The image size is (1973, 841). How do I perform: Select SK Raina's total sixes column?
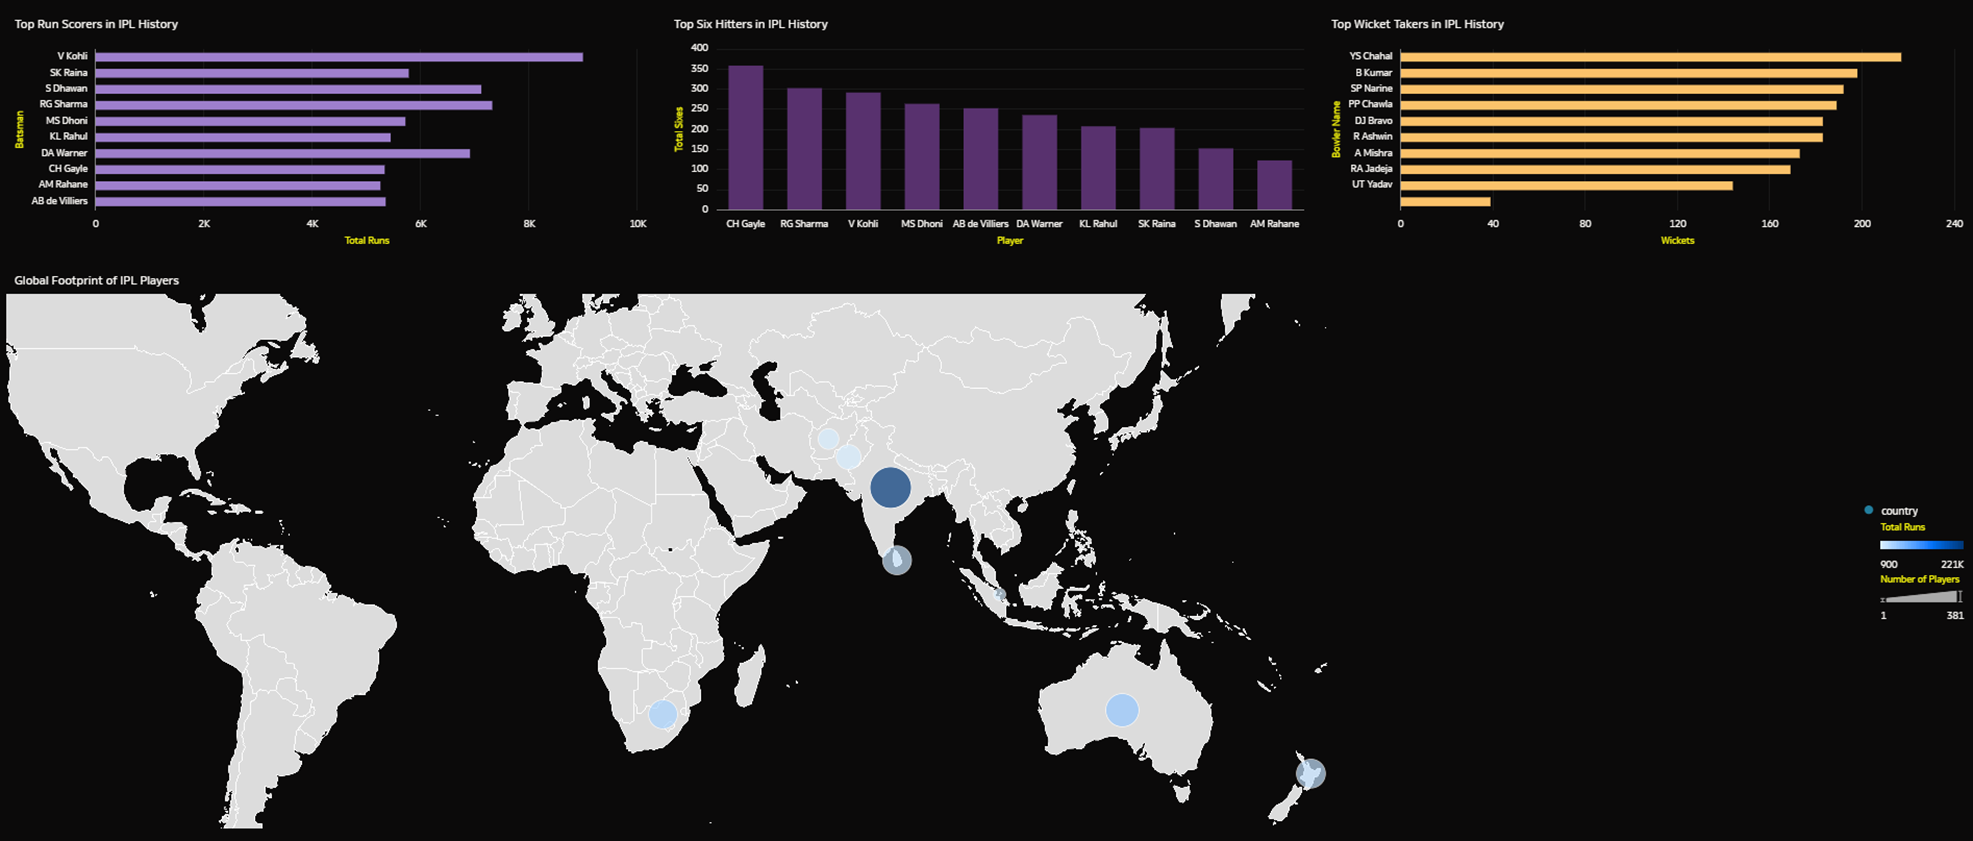pyautogui.click(x=1157, y=169)
